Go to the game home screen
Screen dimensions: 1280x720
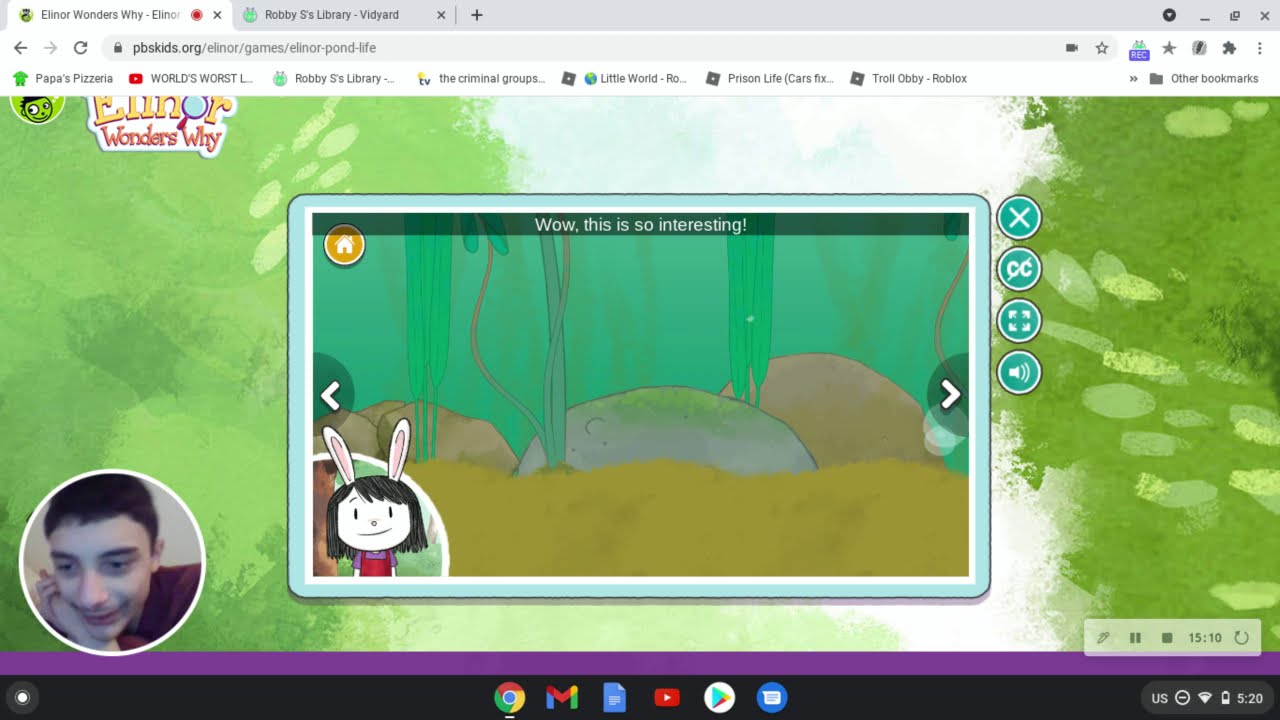(344, 245)
